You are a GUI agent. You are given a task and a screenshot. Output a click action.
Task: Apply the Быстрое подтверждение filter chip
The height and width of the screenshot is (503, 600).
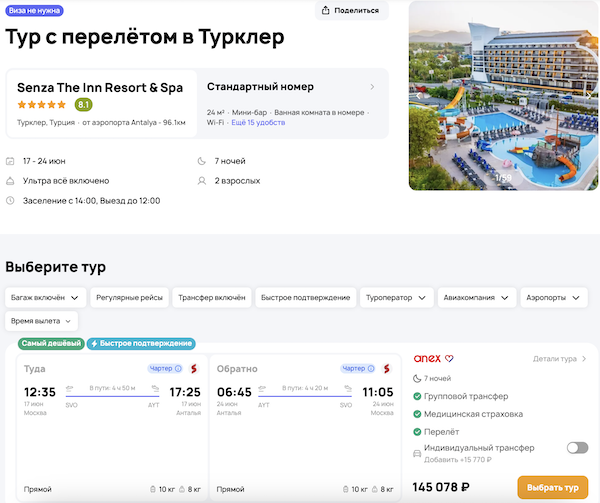click(x=305, y=297)
